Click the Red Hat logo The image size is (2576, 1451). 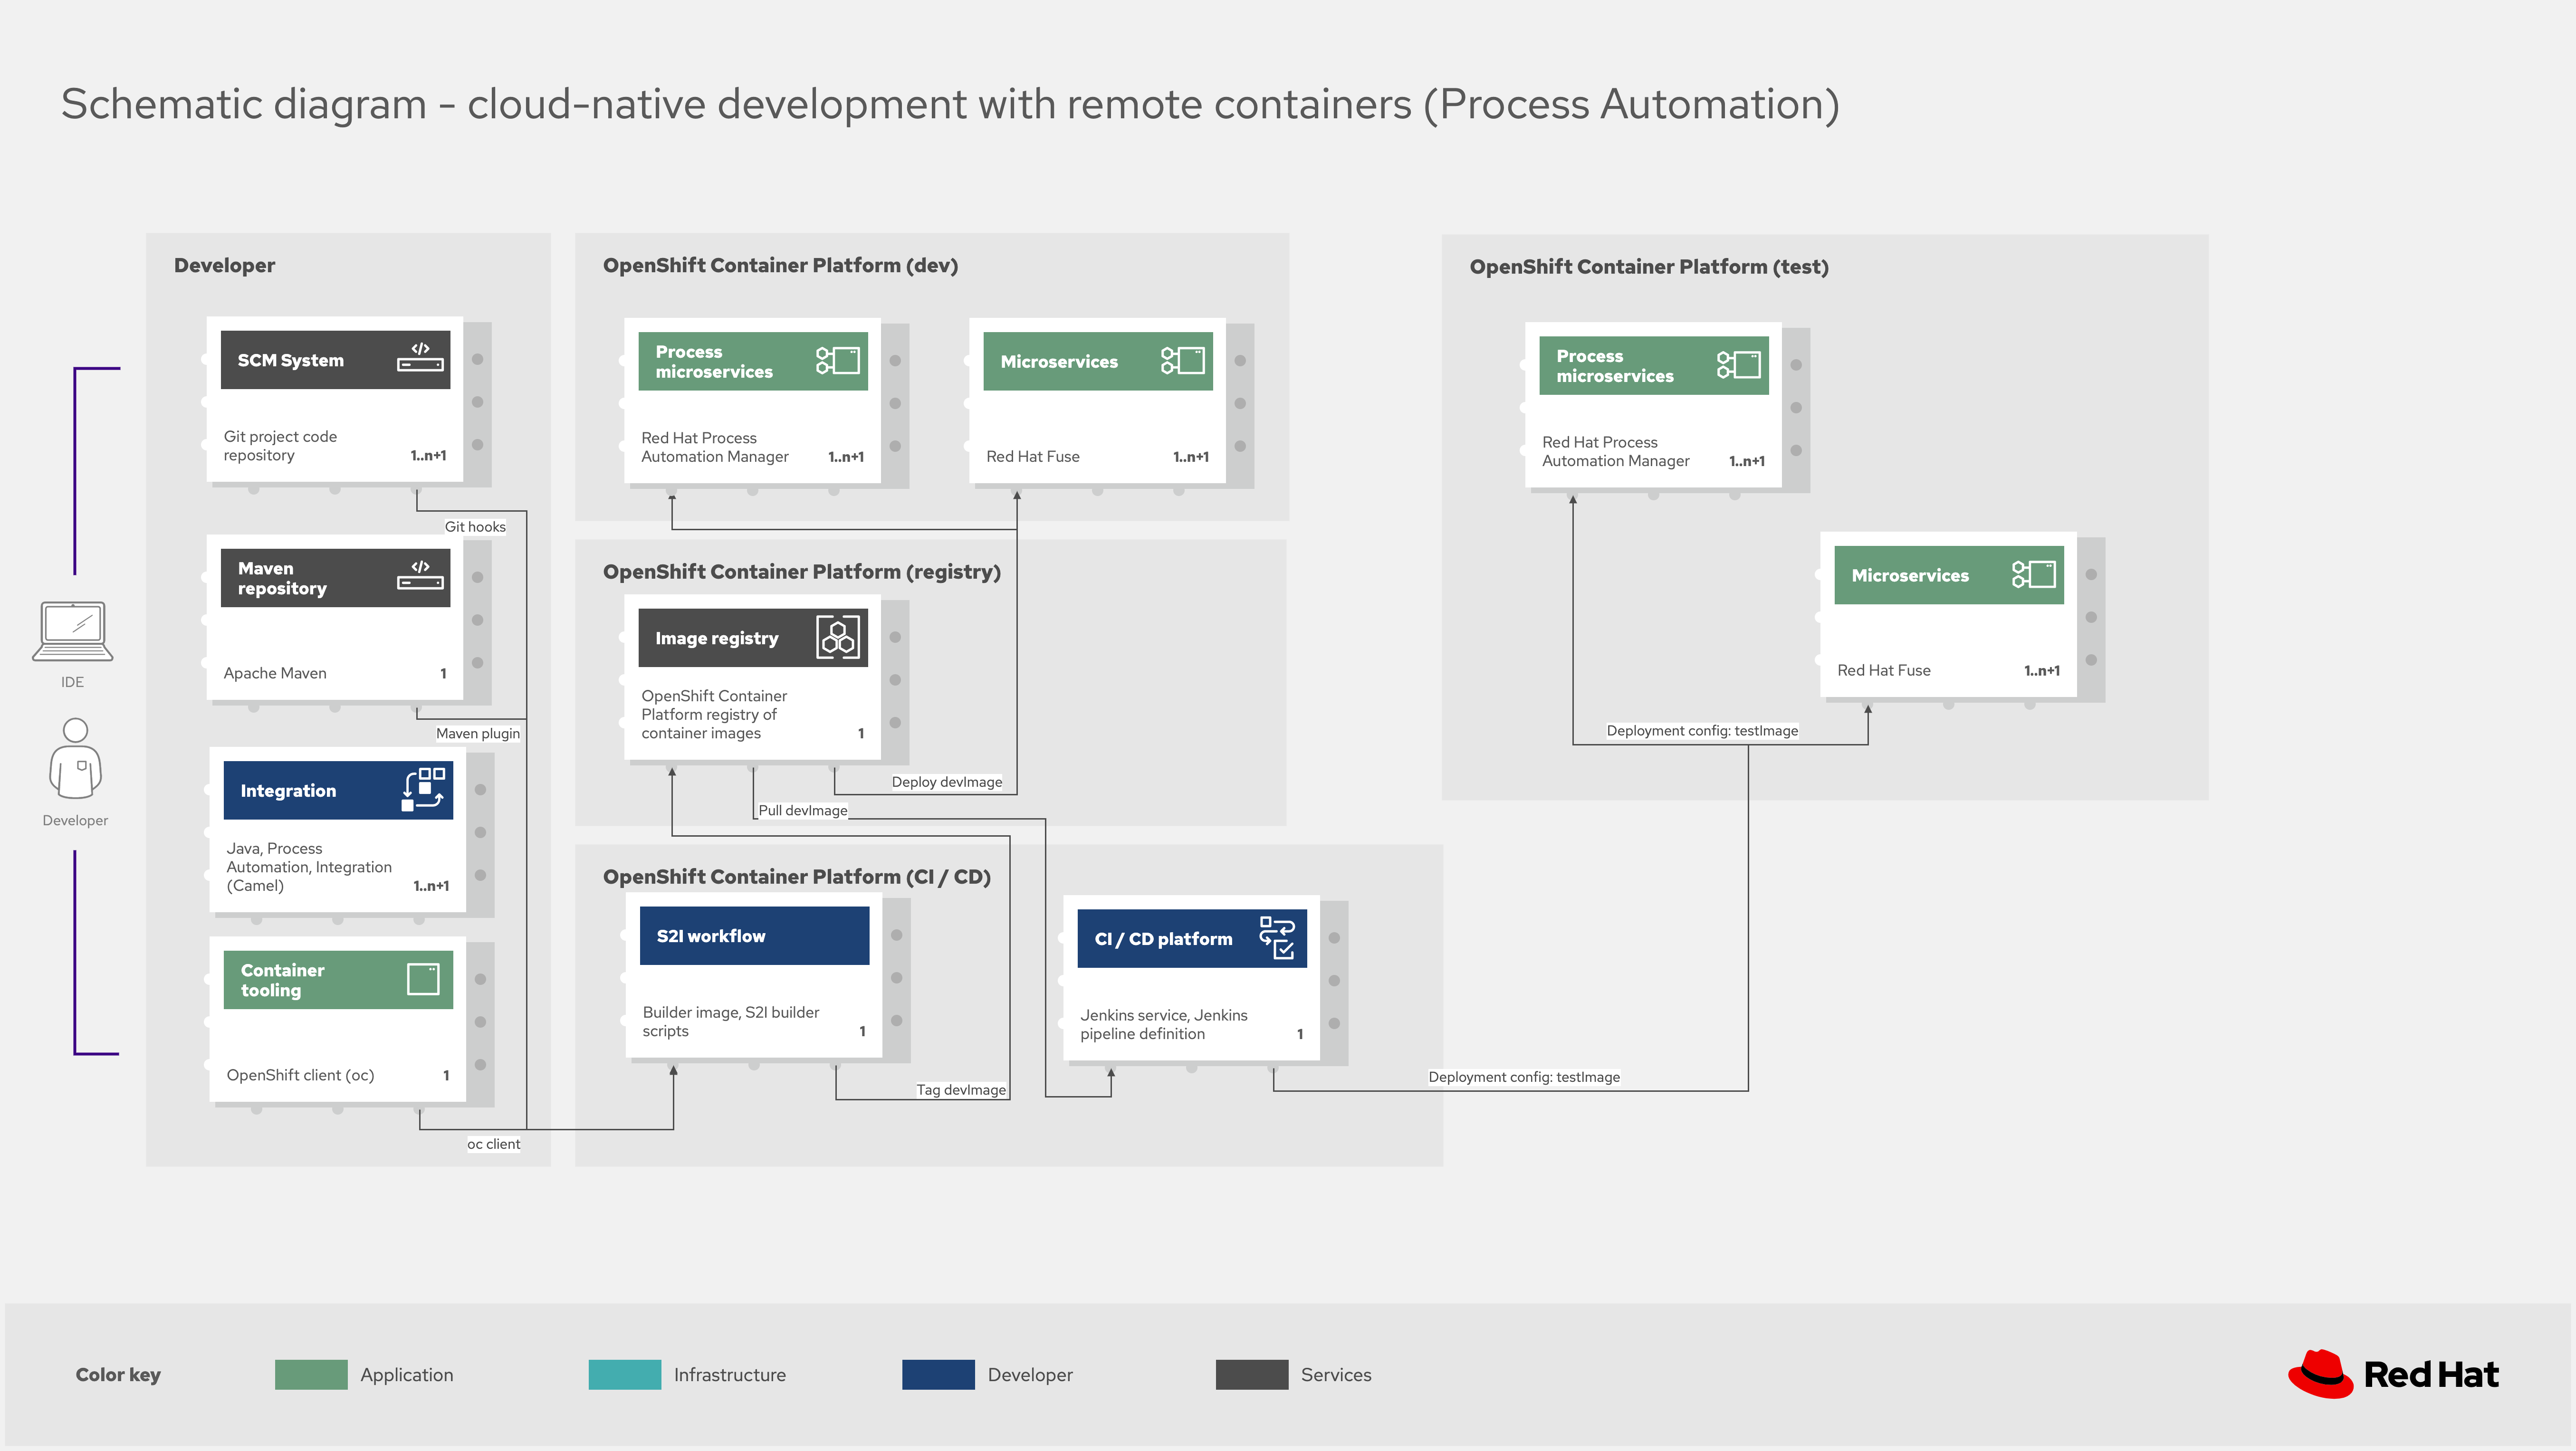click(x=2393, y=1374)
